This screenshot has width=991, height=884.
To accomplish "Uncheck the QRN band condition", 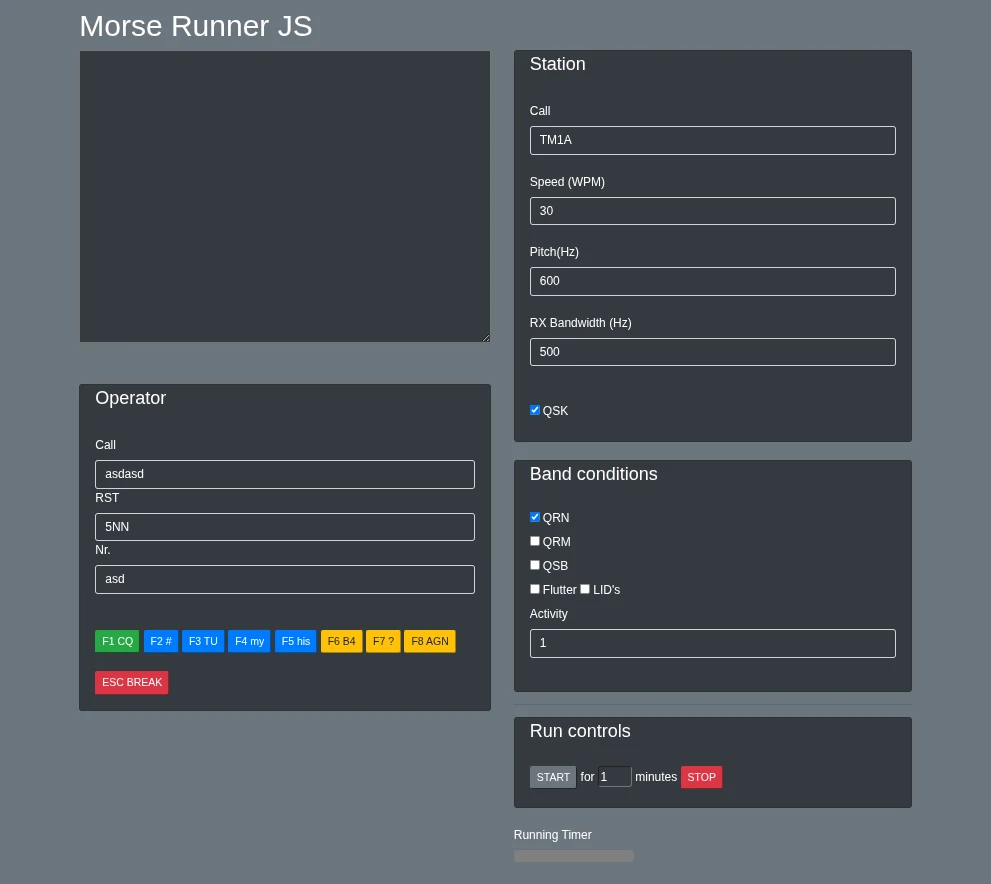I will (535, 517).
